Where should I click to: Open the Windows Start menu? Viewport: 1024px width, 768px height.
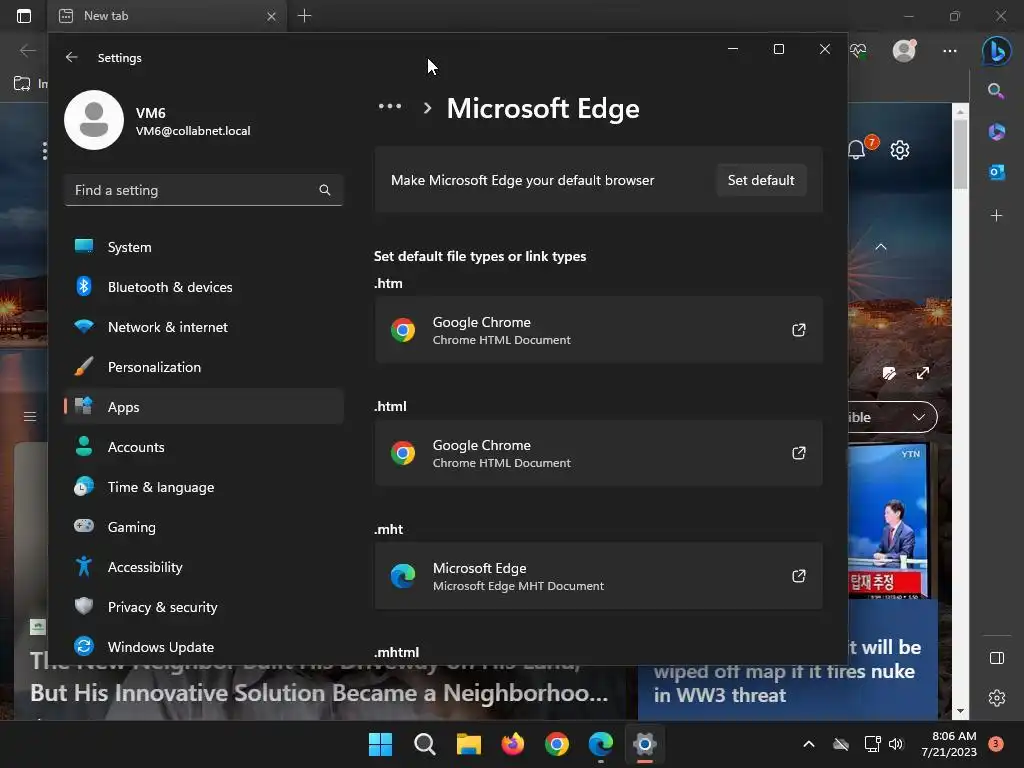coord(381,744)
